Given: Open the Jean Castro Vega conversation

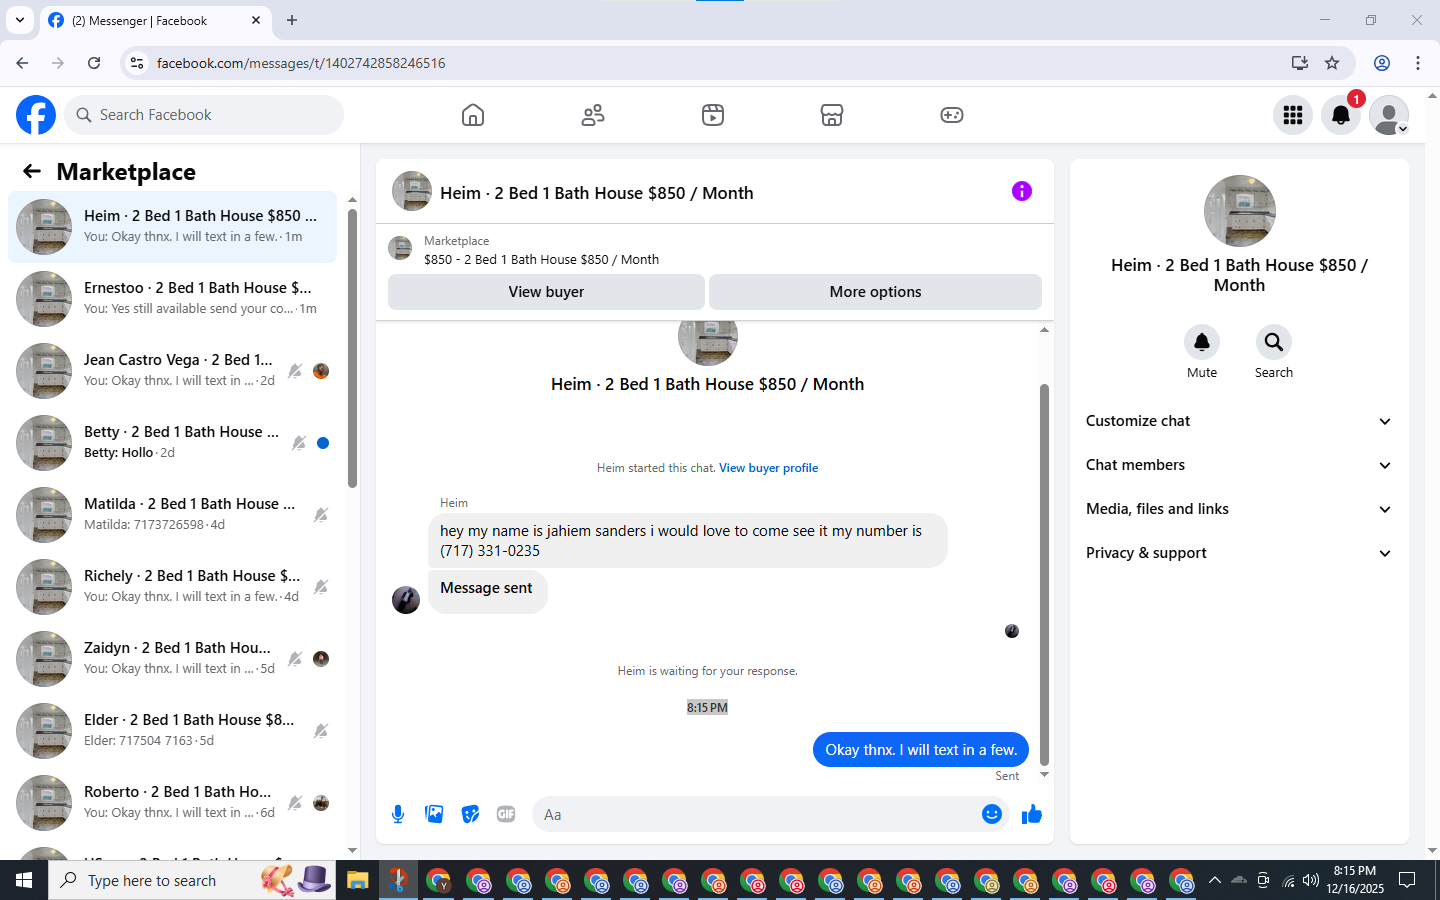Looking at the screenshot, I should [172, 371].
